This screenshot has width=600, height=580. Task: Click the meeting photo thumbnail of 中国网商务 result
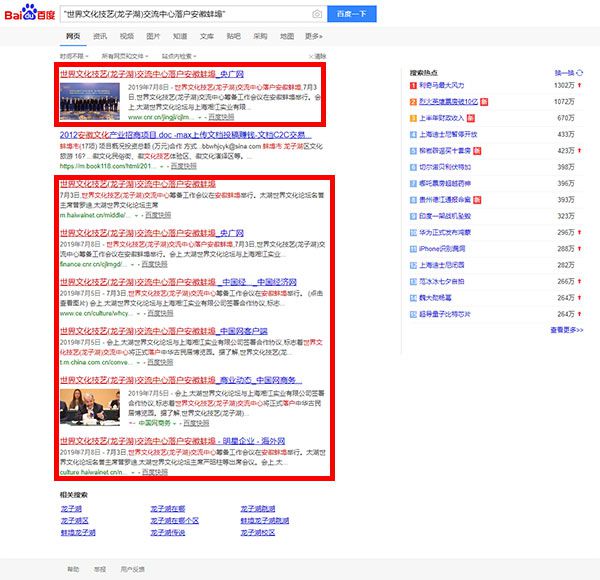[x=90, y=407]
